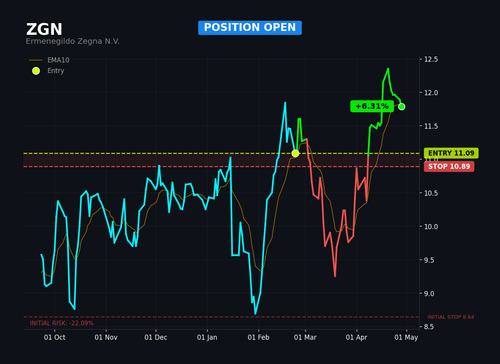Click the 8.5 price axis value
Screen dimensions: 500x364
click(x=429, y=327)
